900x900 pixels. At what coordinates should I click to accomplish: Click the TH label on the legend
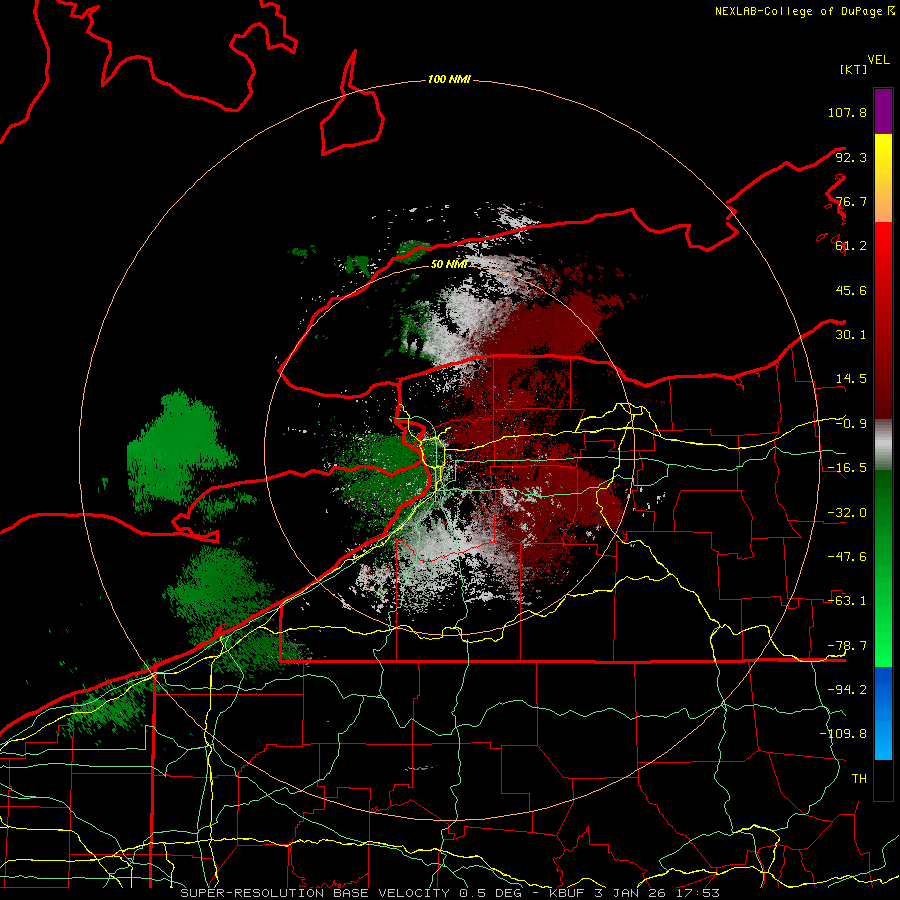(859, 779)
